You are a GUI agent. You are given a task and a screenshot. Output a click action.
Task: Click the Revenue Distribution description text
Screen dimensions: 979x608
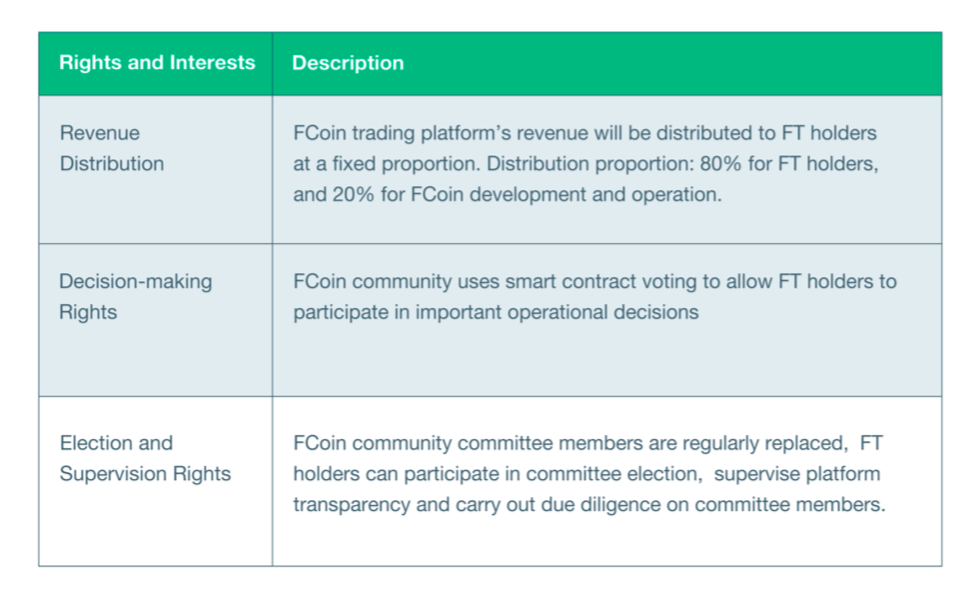pos(586,164)
